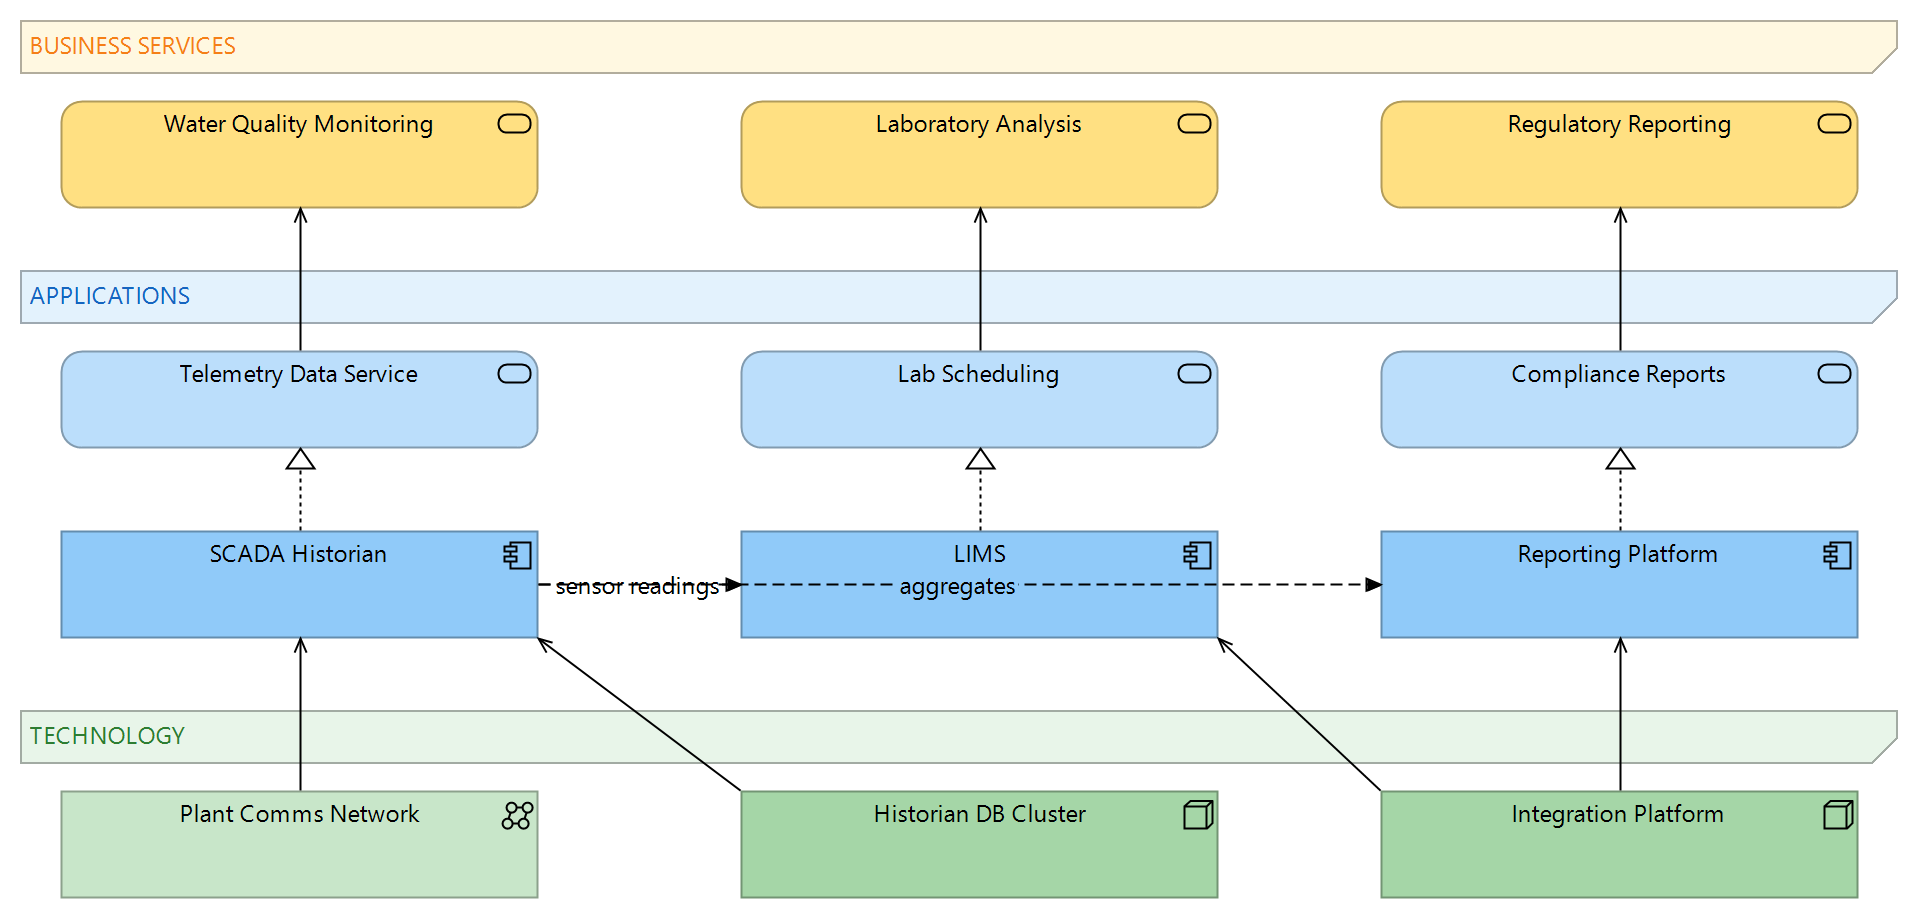Click the 'aggregates' flow label

[957, 587]
